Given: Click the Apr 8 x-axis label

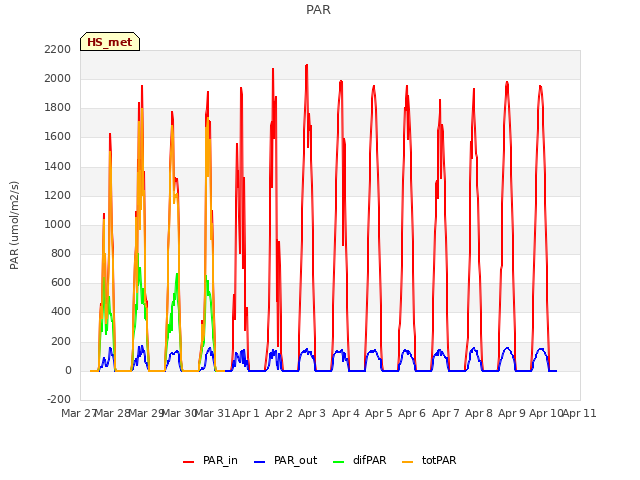Looking at the screenshot, I should point(479,413).
